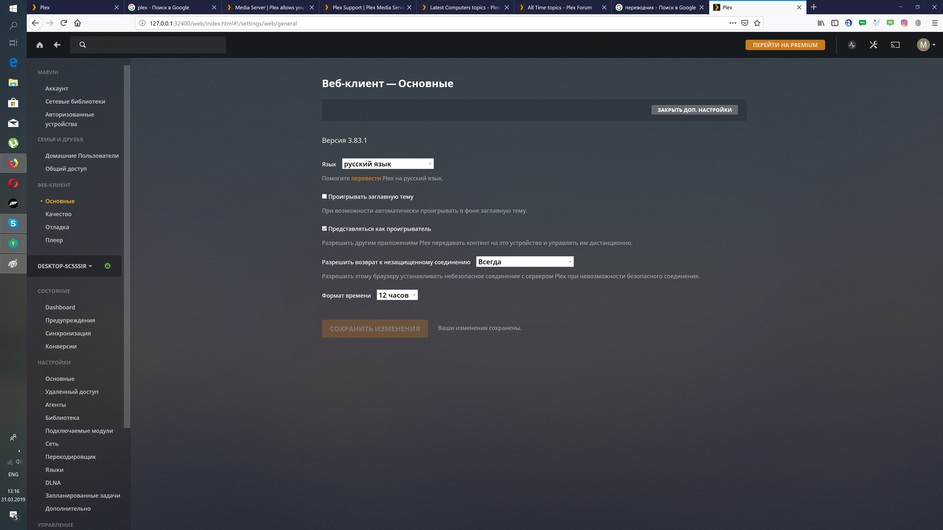
Task: Open the 'Качество' web client settings
Action: (58, 214)
